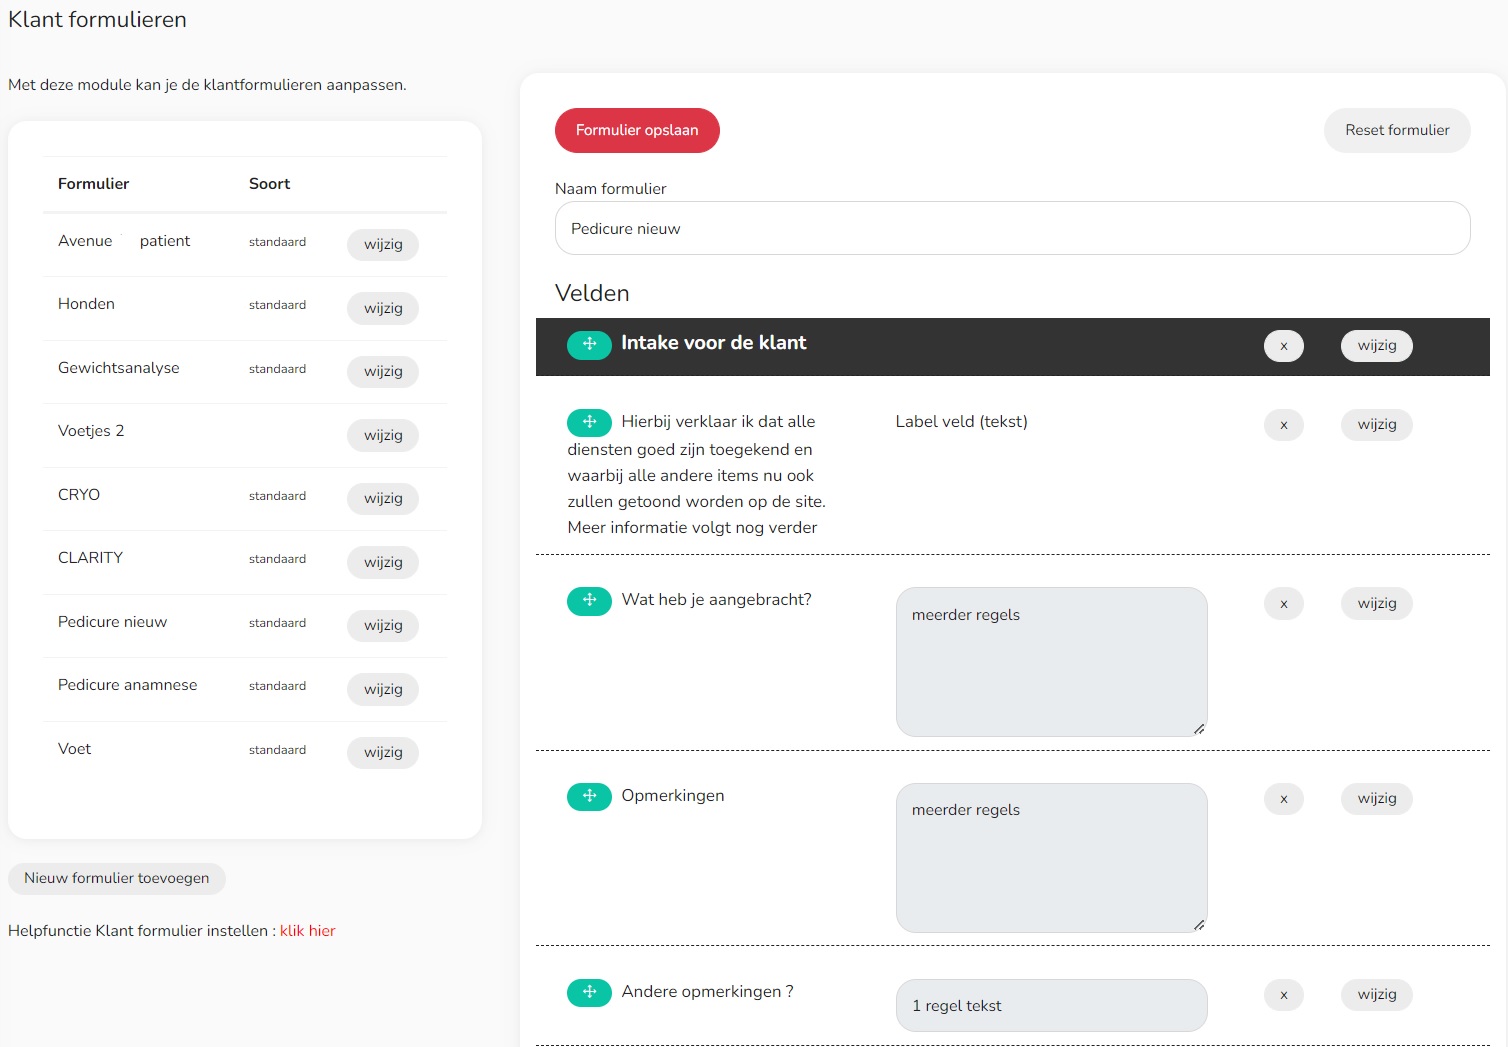
Task: Save the form with Formulier opslaan
Action: [637, 131]
